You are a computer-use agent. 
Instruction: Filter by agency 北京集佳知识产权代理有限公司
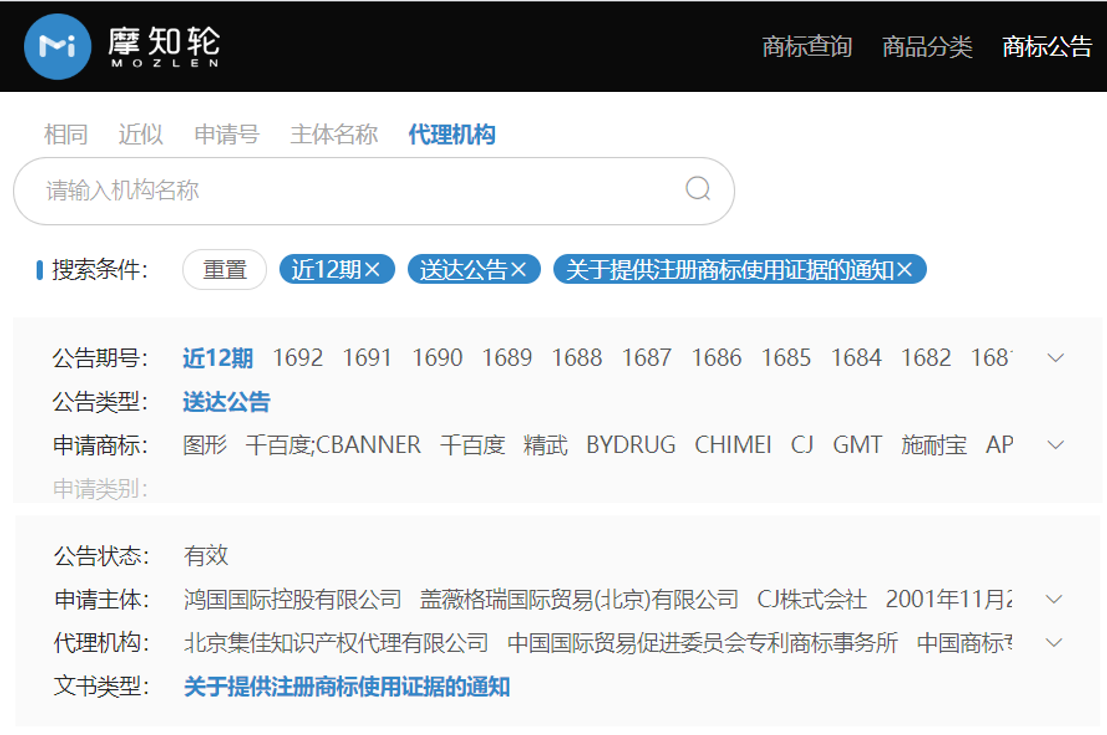336,643
